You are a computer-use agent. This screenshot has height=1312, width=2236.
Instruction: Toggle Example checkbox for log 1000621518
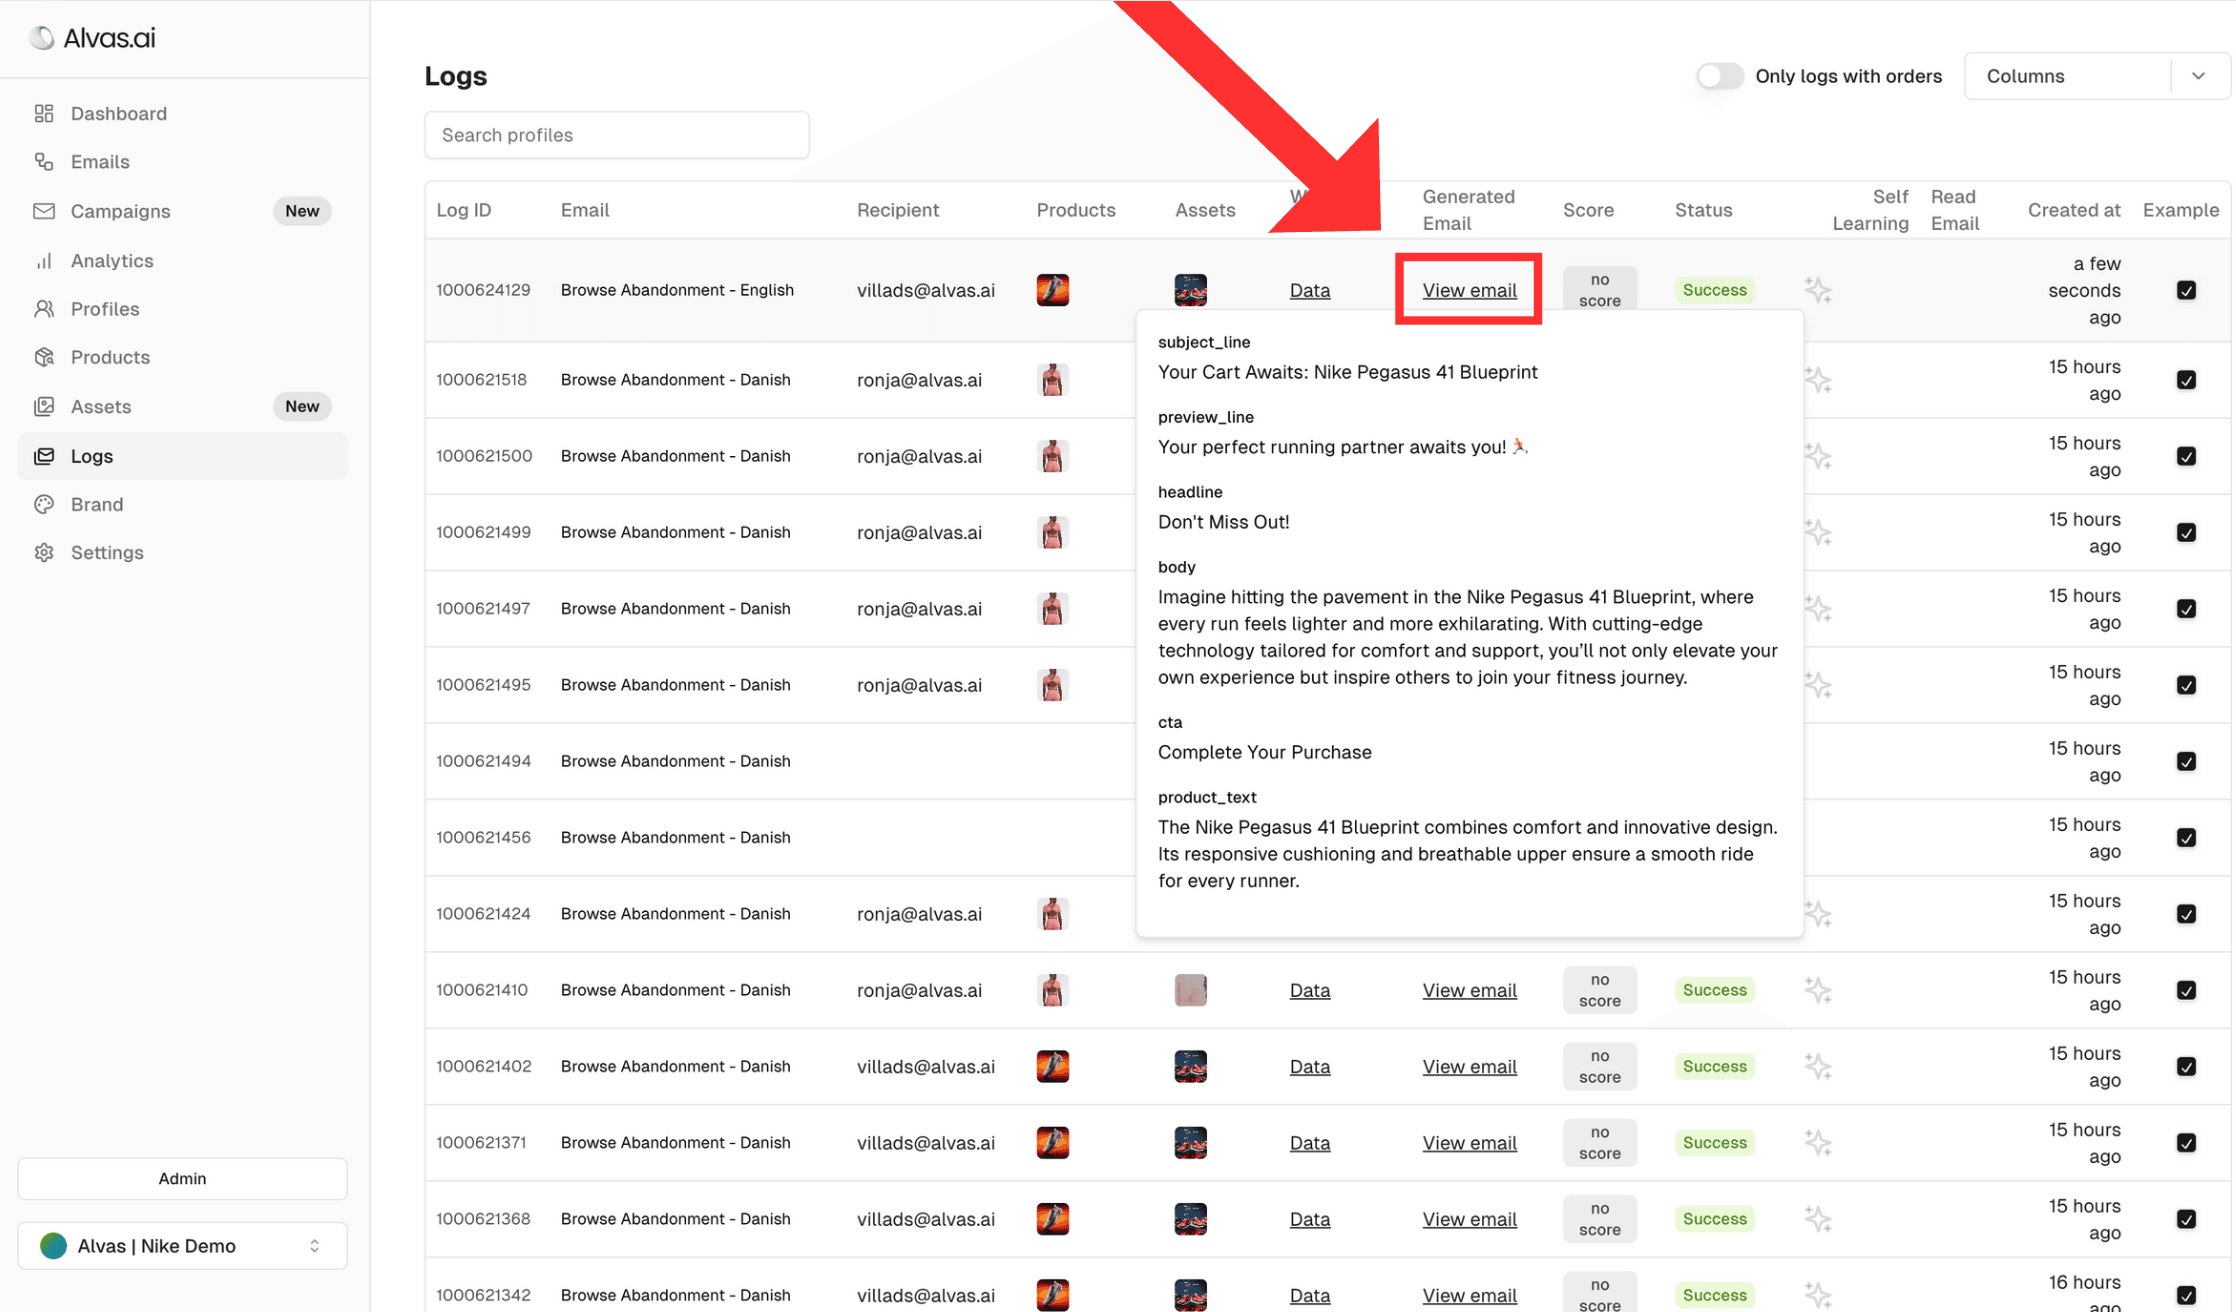point(2186,380)
